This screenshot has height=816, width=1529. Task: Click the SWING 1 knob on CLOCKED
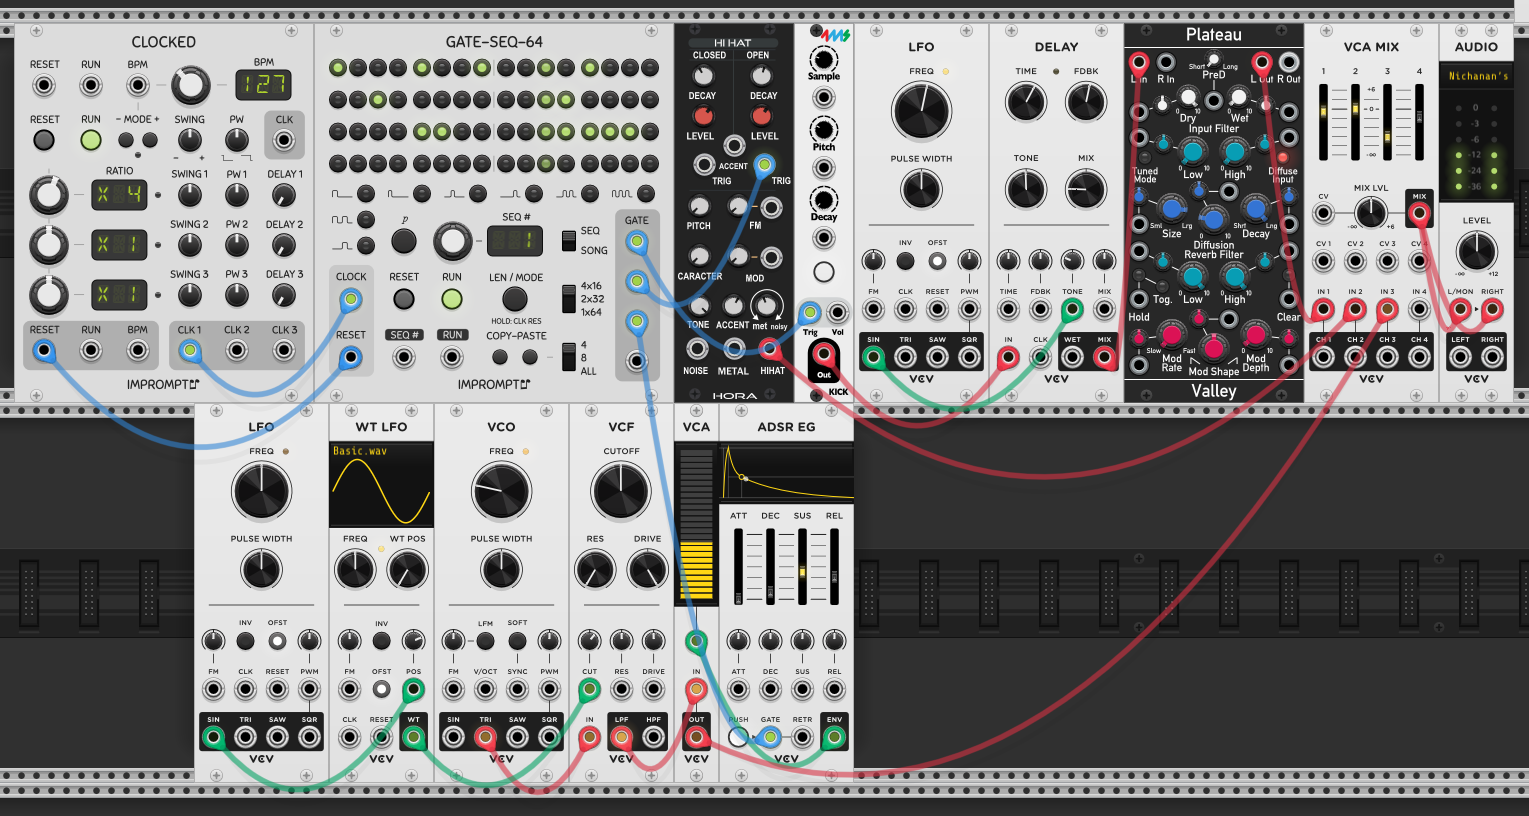189,194
